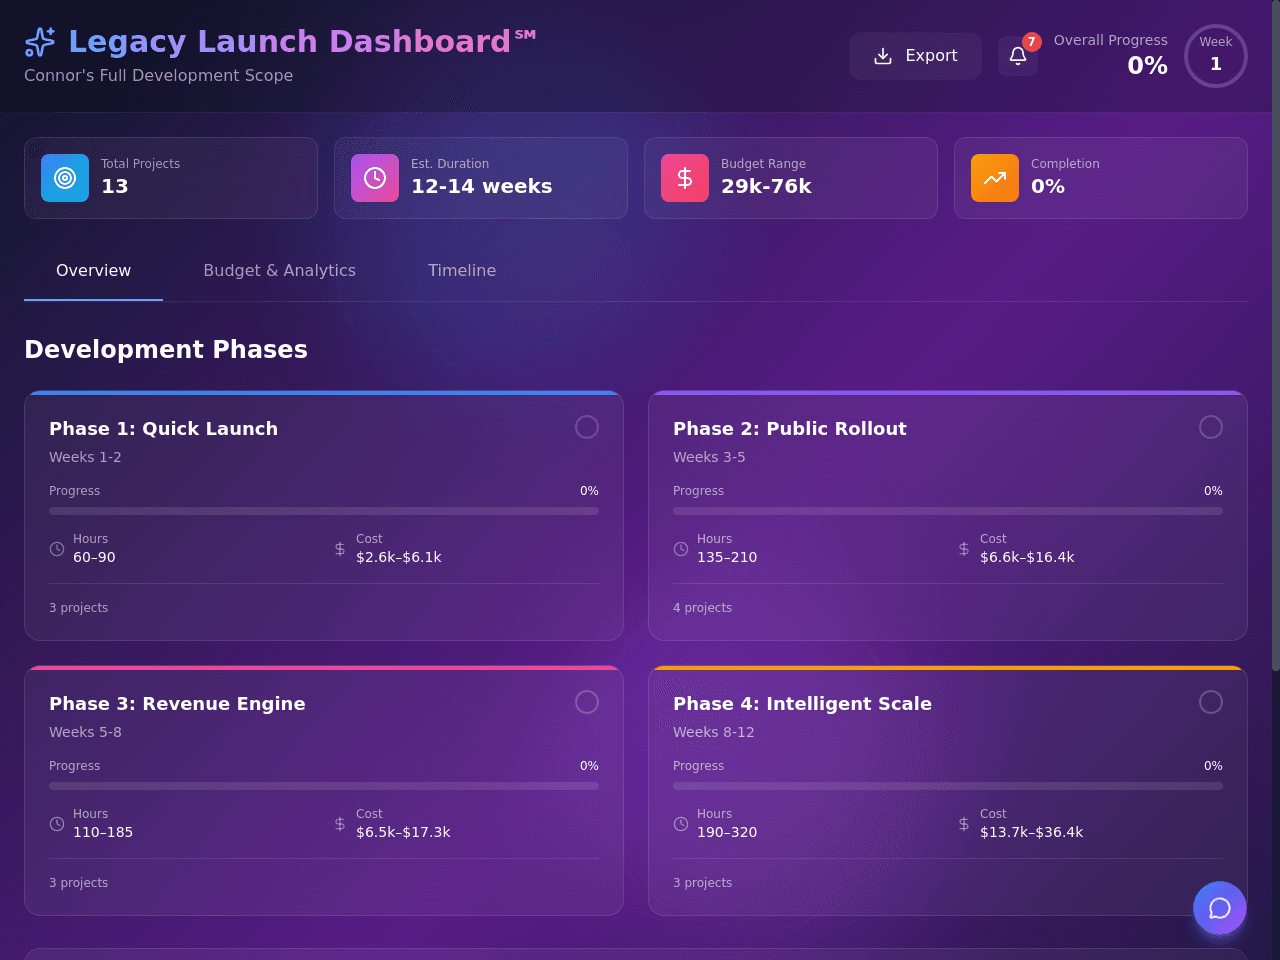The height and width of the screenshot is (960, 1280).
Task: Click the "Weeks 8-12" label
Action: pyautogui.click(x=714, y=732)
